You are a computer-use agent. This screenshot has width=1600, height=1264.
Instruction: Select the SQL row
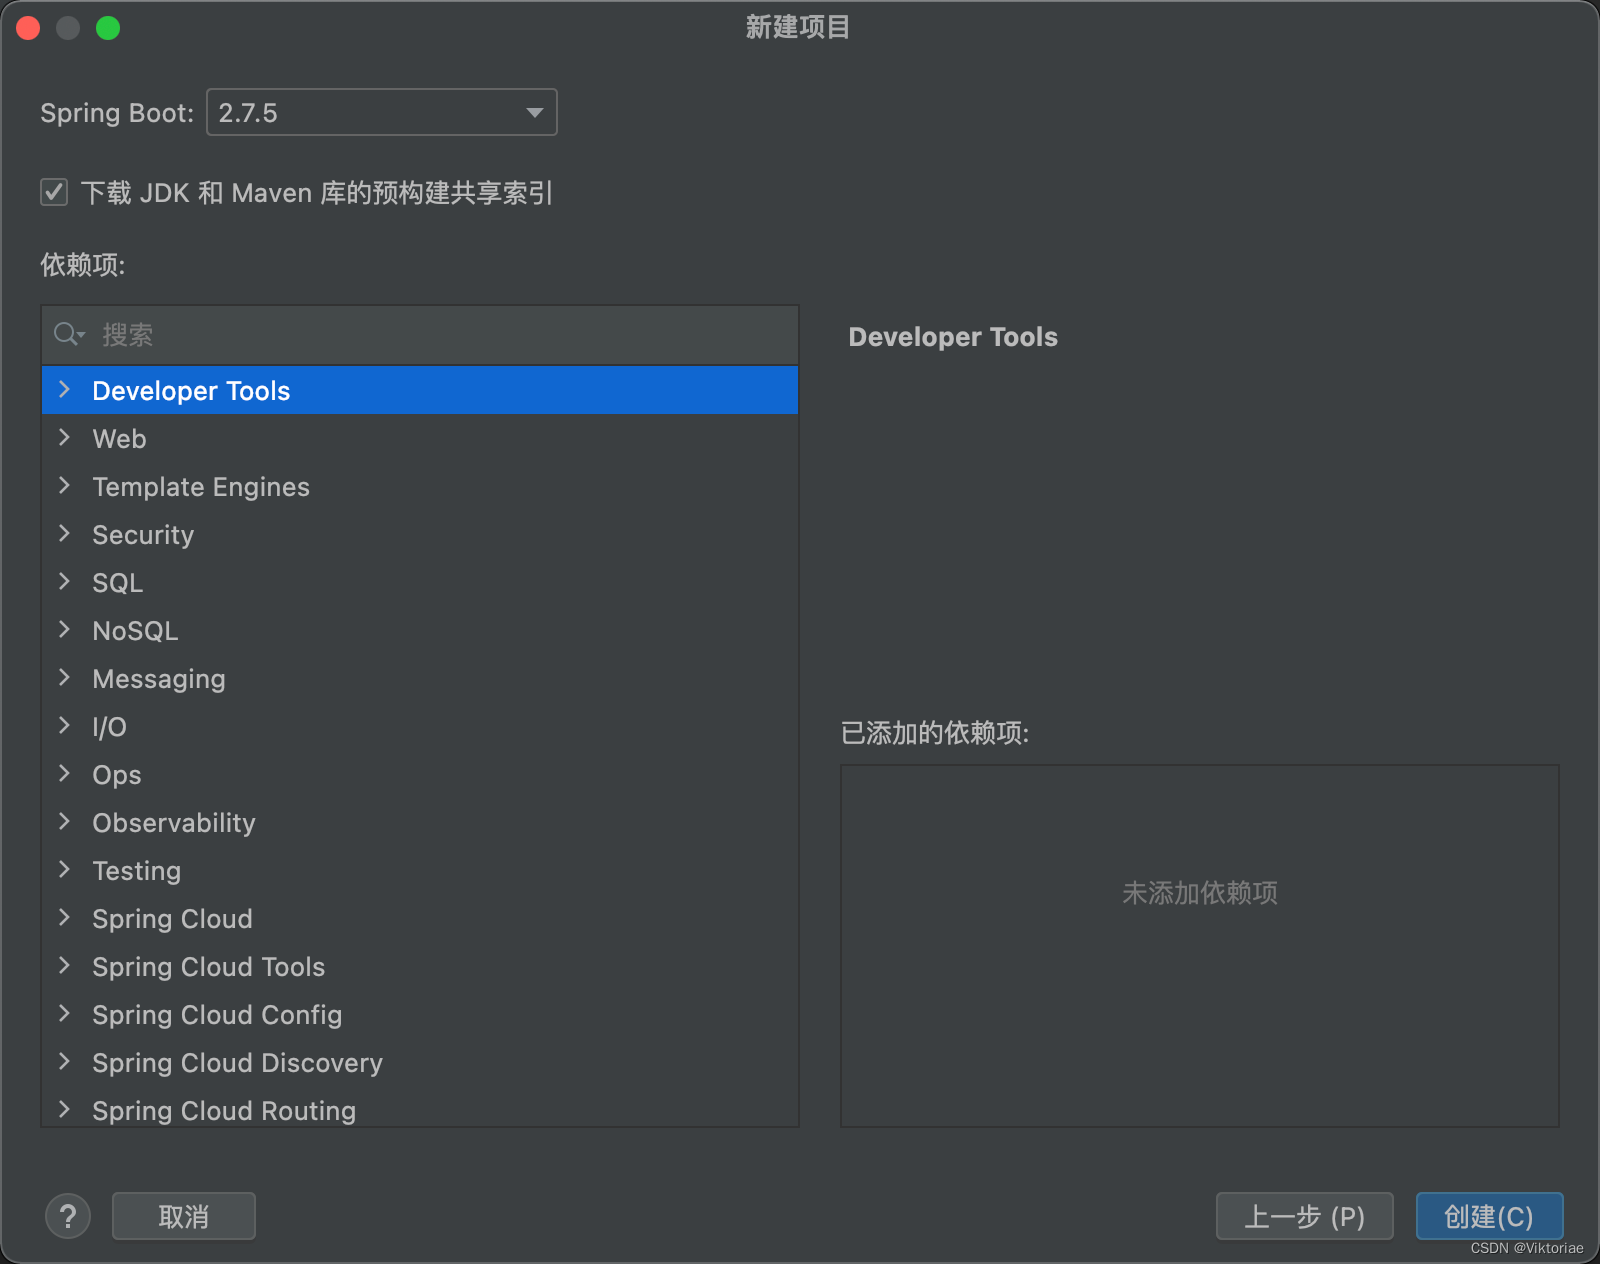(x=420, y=582)
